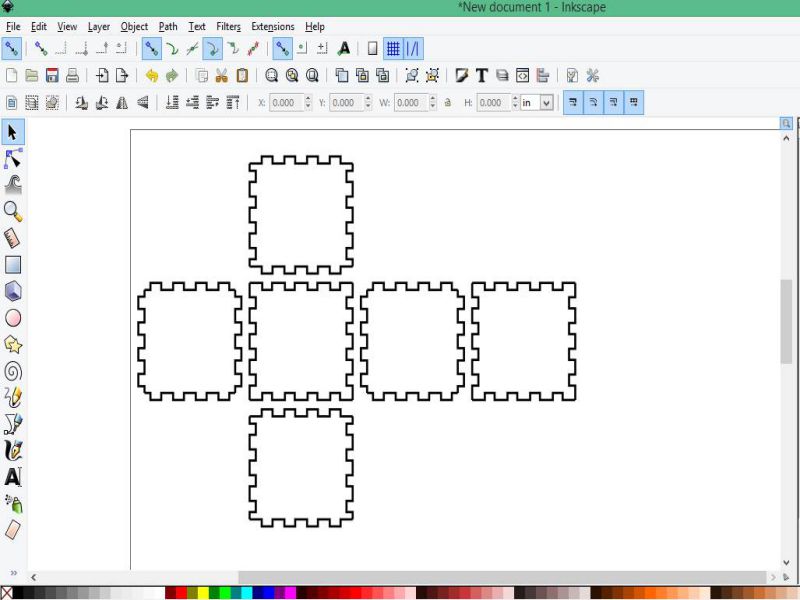Increase H value stepper arrow
800x600 pixels.
point(515,98)
